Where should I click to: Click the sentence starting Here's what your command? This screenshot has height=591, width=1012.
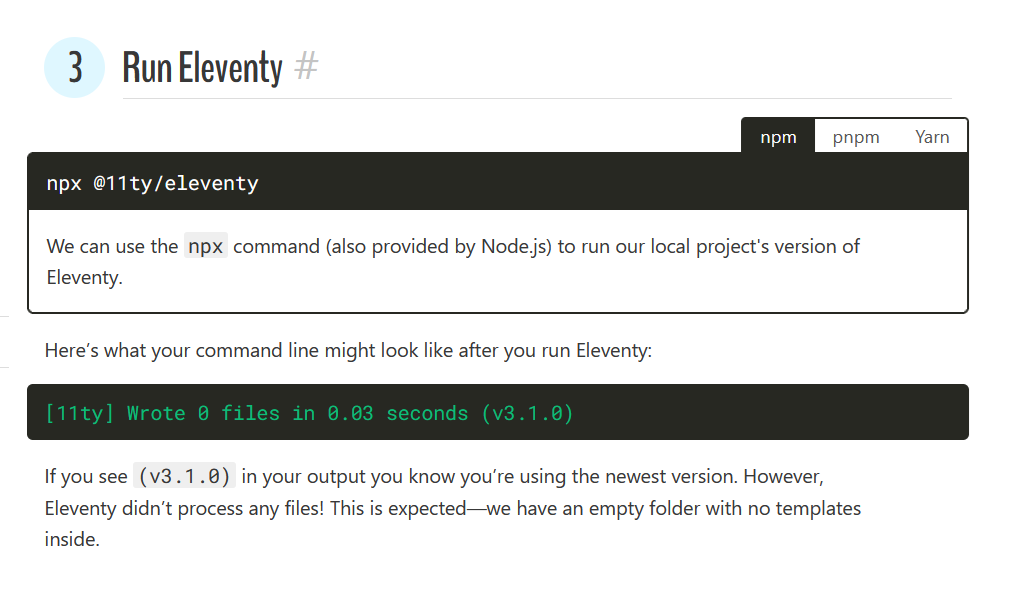349,350
